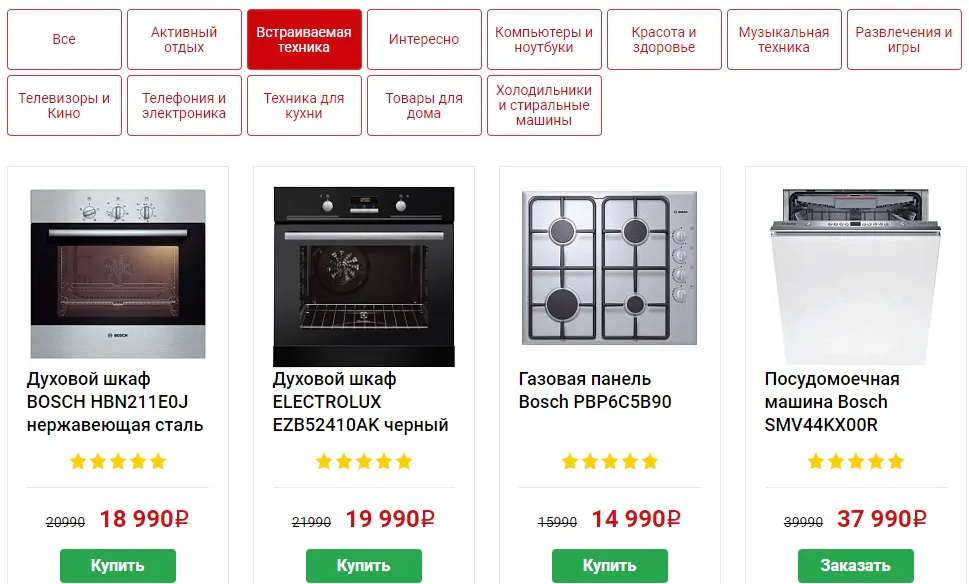Select the 'Все' category tab
This screenshot has height=584, width=969.
[x=64, y=40]
